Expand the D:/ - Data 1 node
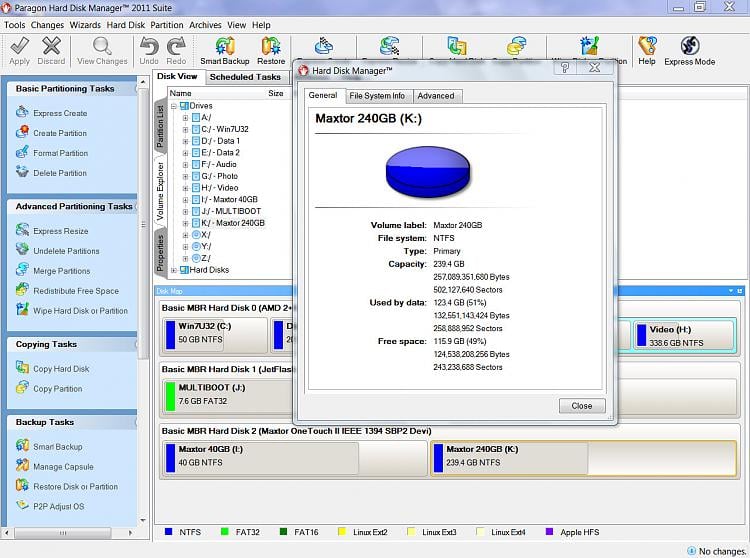 click(186, 142)
